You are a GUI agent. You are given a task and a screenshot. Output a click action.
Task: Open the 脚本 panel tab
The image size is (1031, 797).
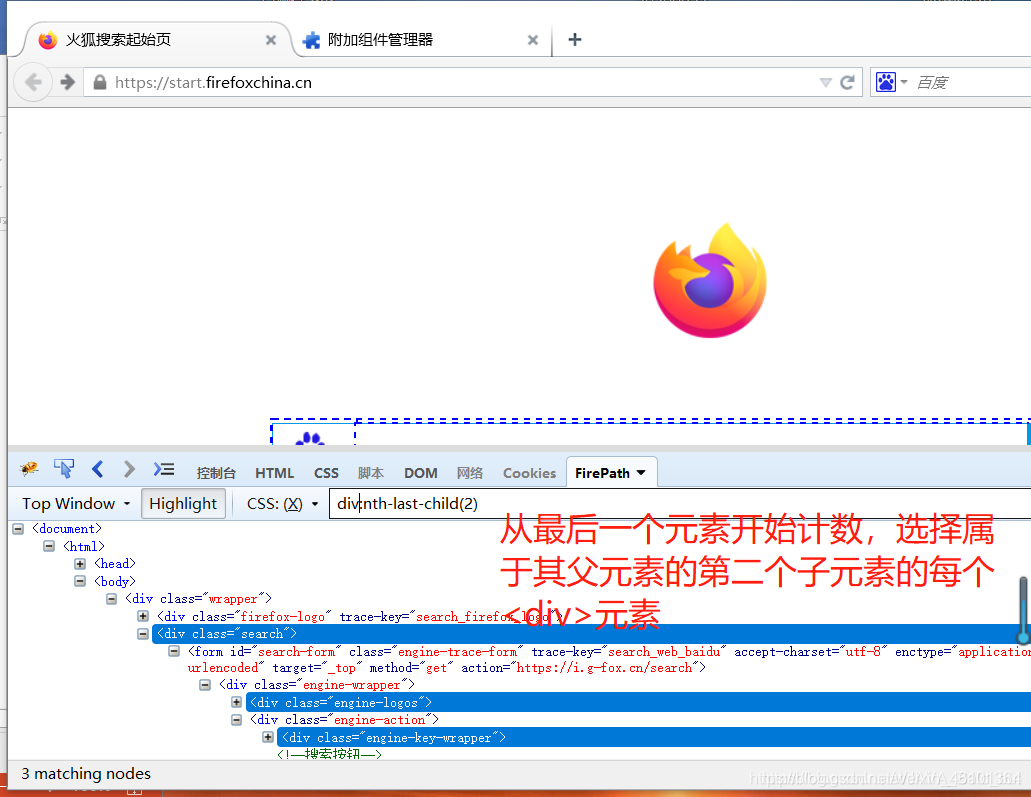coord(371,473)
